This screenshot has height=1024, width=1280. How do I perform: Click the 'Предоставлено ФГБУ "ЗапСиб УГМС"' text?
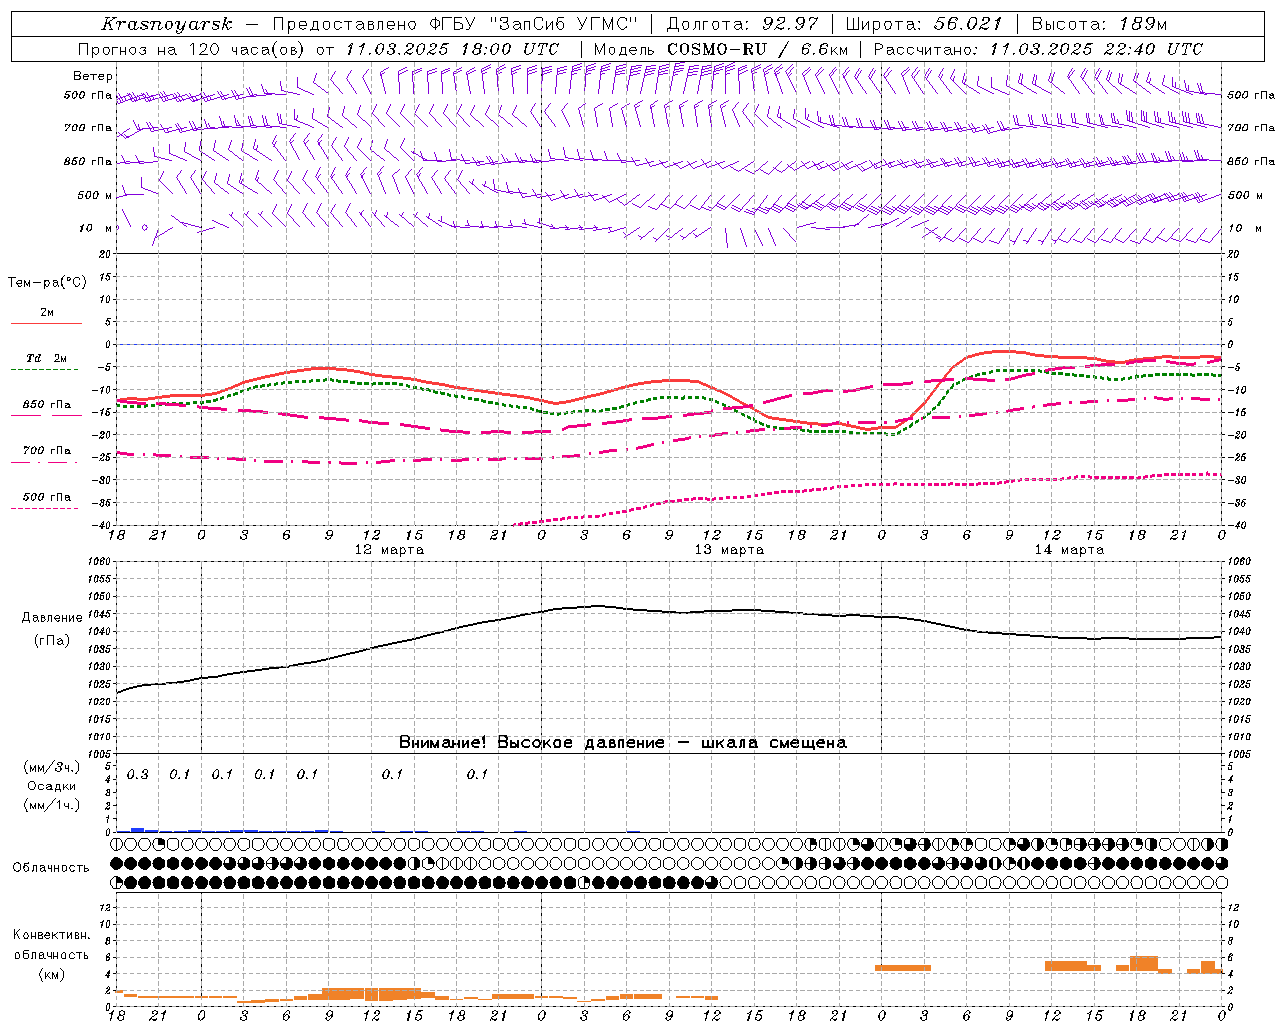[457, 24]
